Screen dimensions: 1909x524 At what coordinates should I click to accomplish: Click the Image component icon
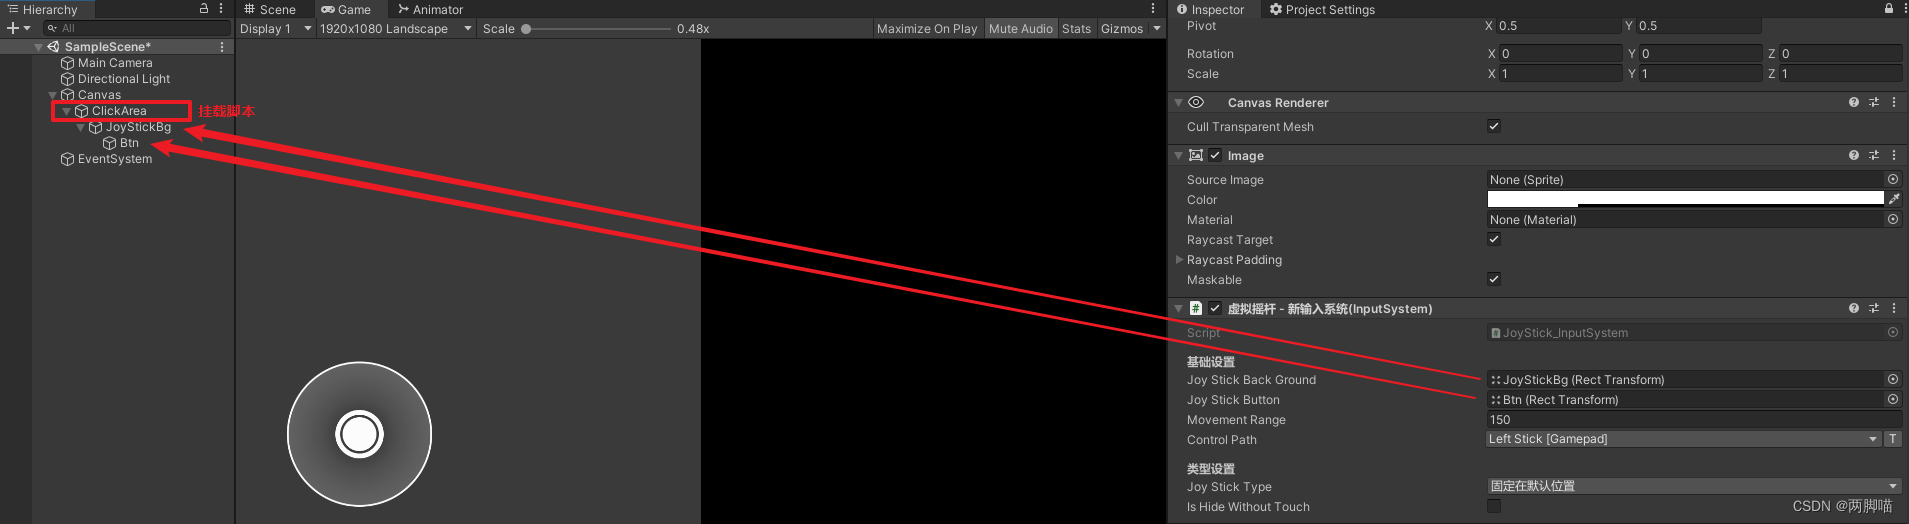(1196, 155)
